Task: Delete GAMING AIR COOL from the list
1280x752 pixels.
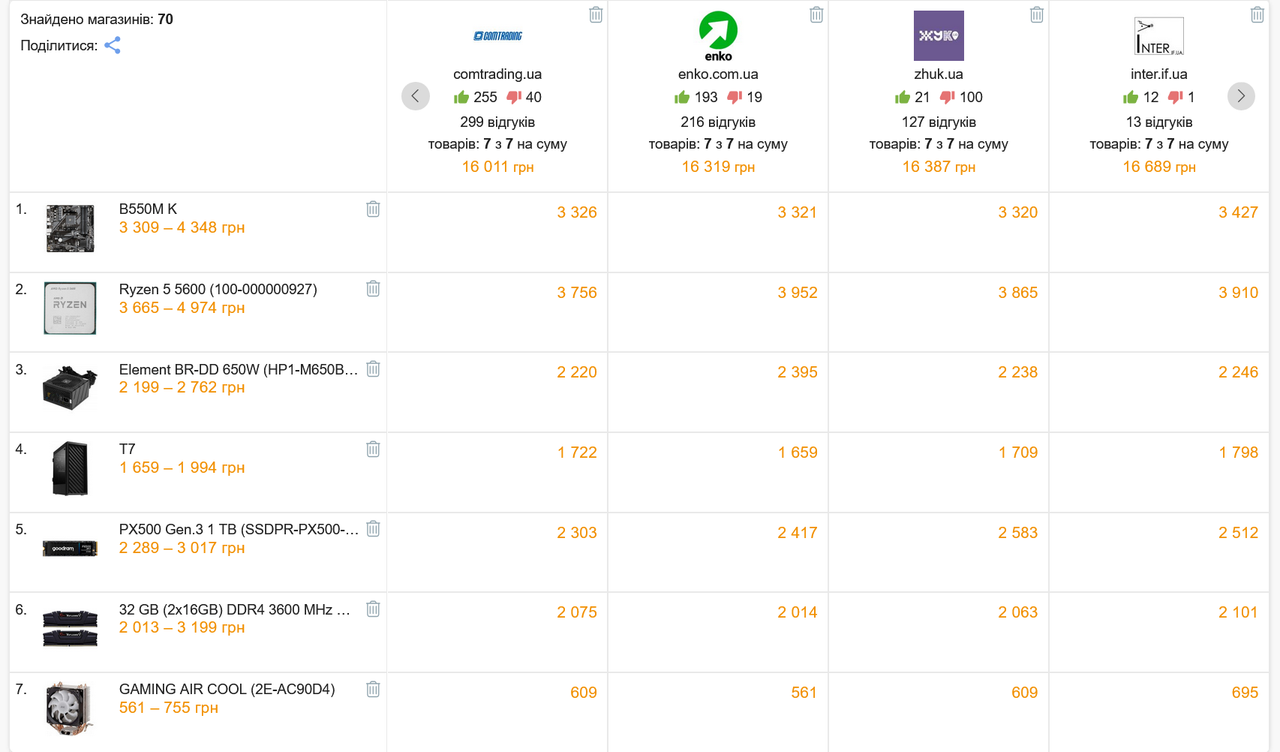Action: (373, 688)
